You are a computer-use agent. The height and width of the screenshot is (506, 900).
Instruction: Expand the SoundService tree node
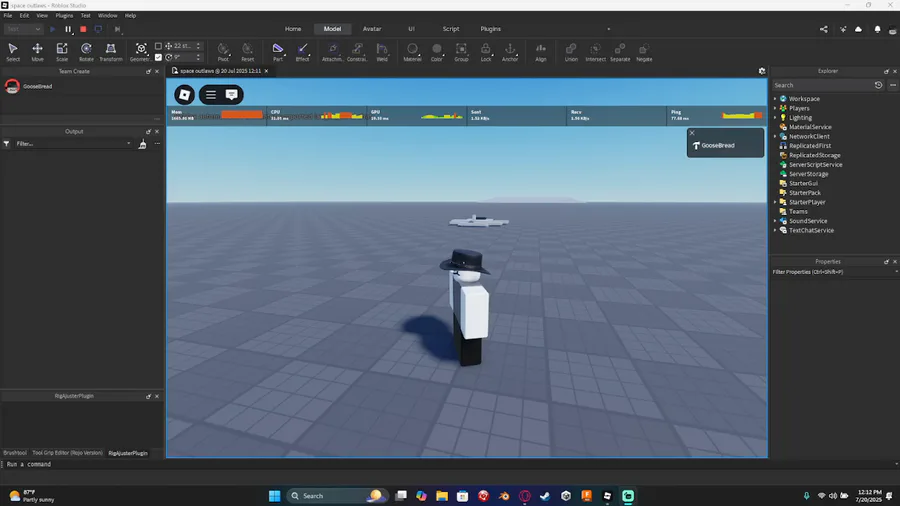[775, 221]
